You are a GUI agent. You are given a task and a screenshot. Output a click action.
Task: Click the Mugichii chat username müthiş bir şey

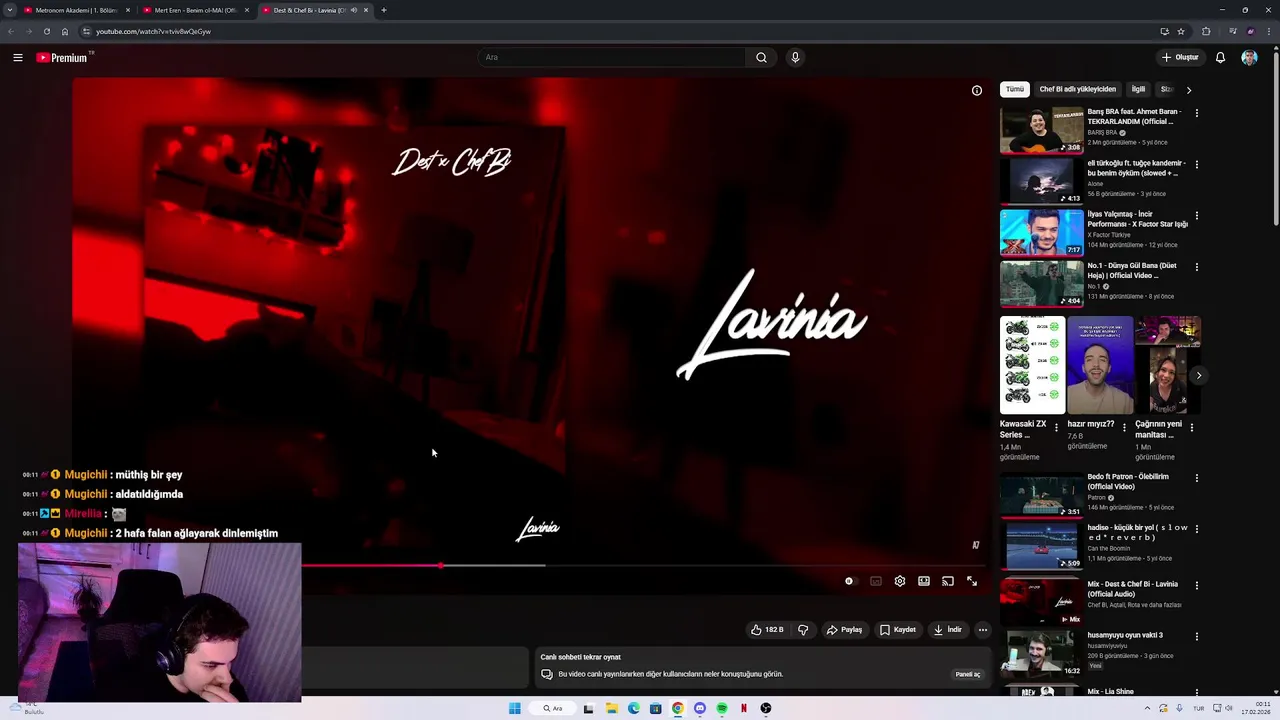[x=86, y=475]
